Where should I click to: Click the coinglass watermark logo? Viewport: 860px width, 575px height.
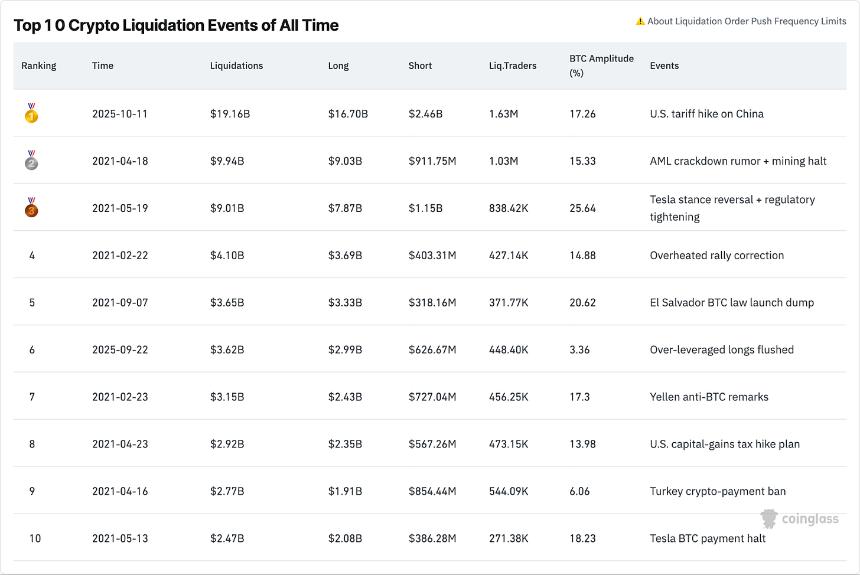click(799, 518)
